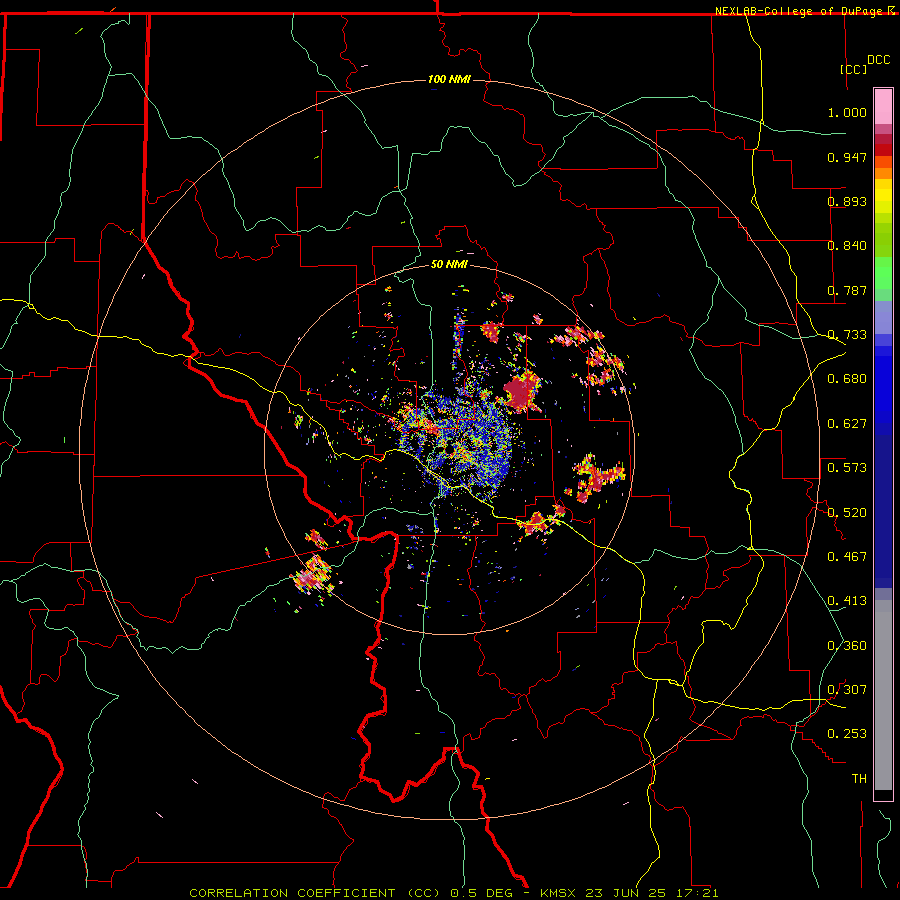Click the 0.627 scale value

click(x=847, y=424)
